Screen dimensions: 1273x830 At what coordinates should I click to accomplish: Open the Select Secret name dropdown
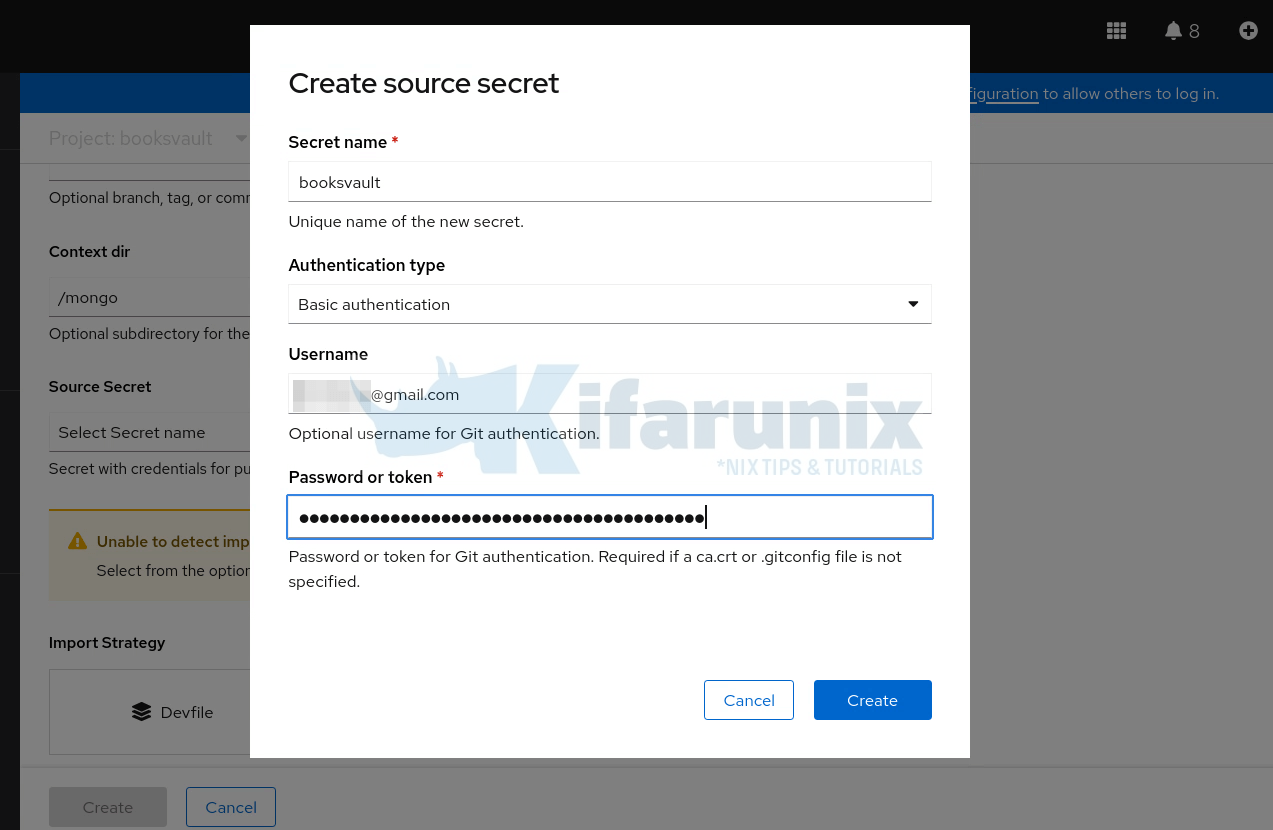coord(149,432)
